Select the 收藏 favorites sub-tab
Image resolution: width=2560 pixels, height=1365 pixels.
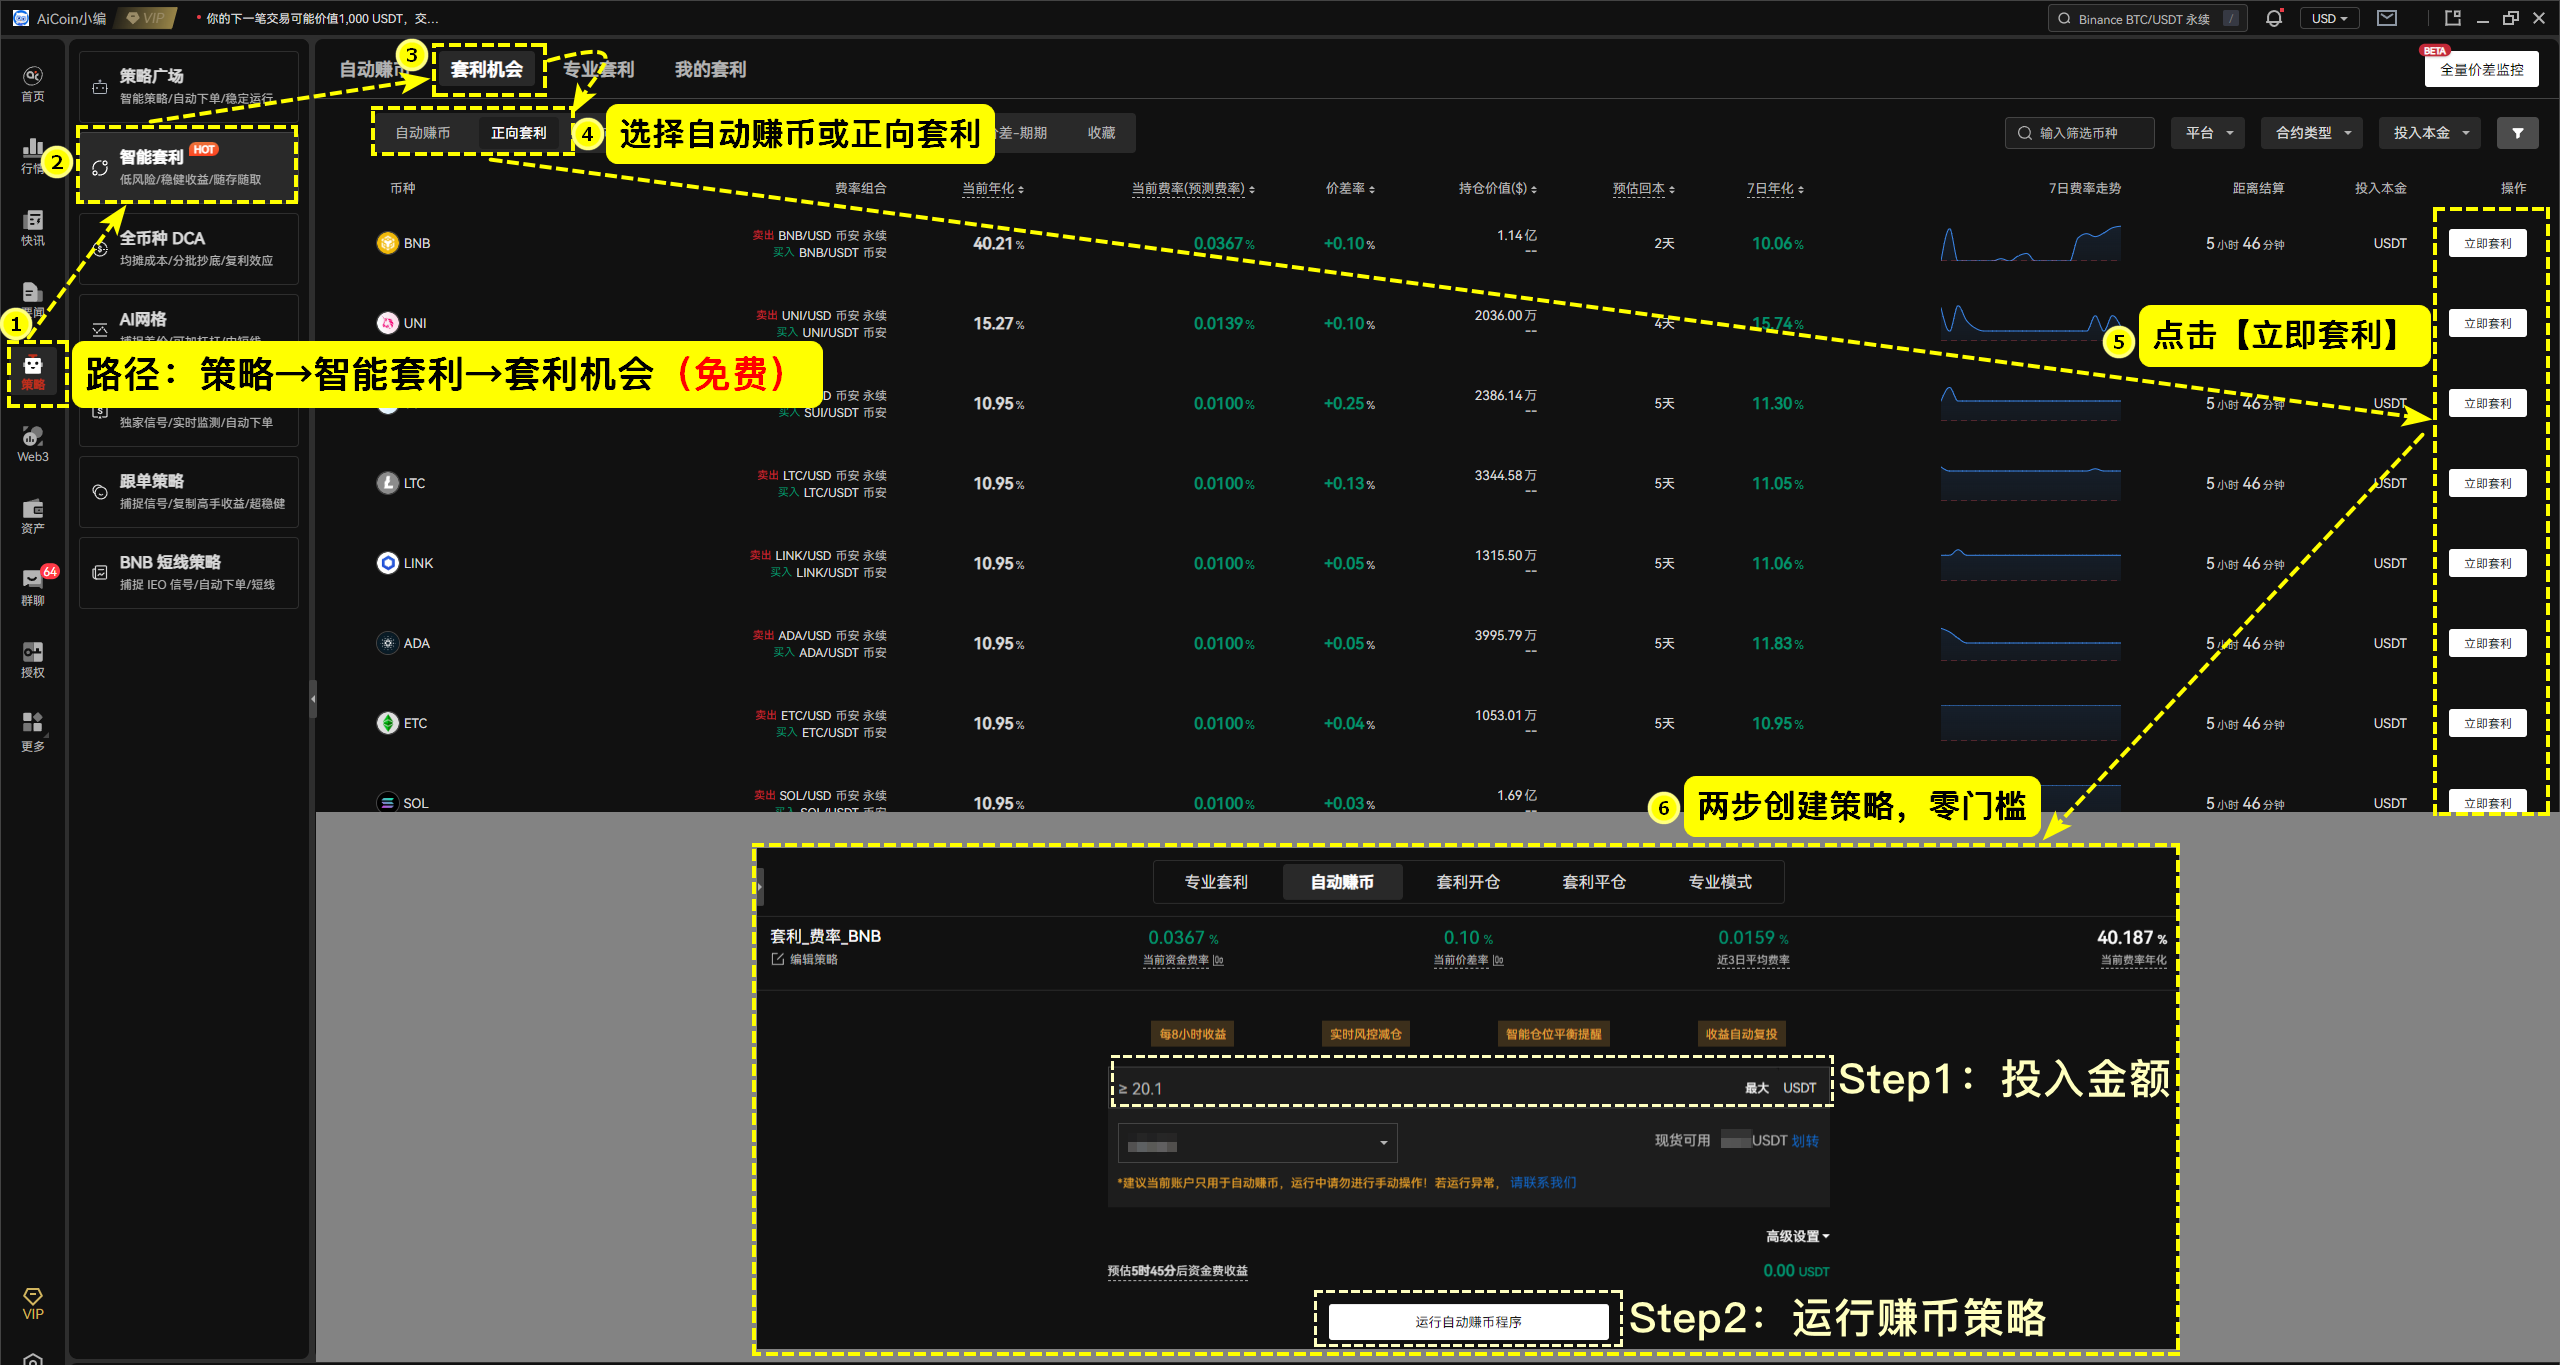pyautogui.click(x=1101, y=133)
